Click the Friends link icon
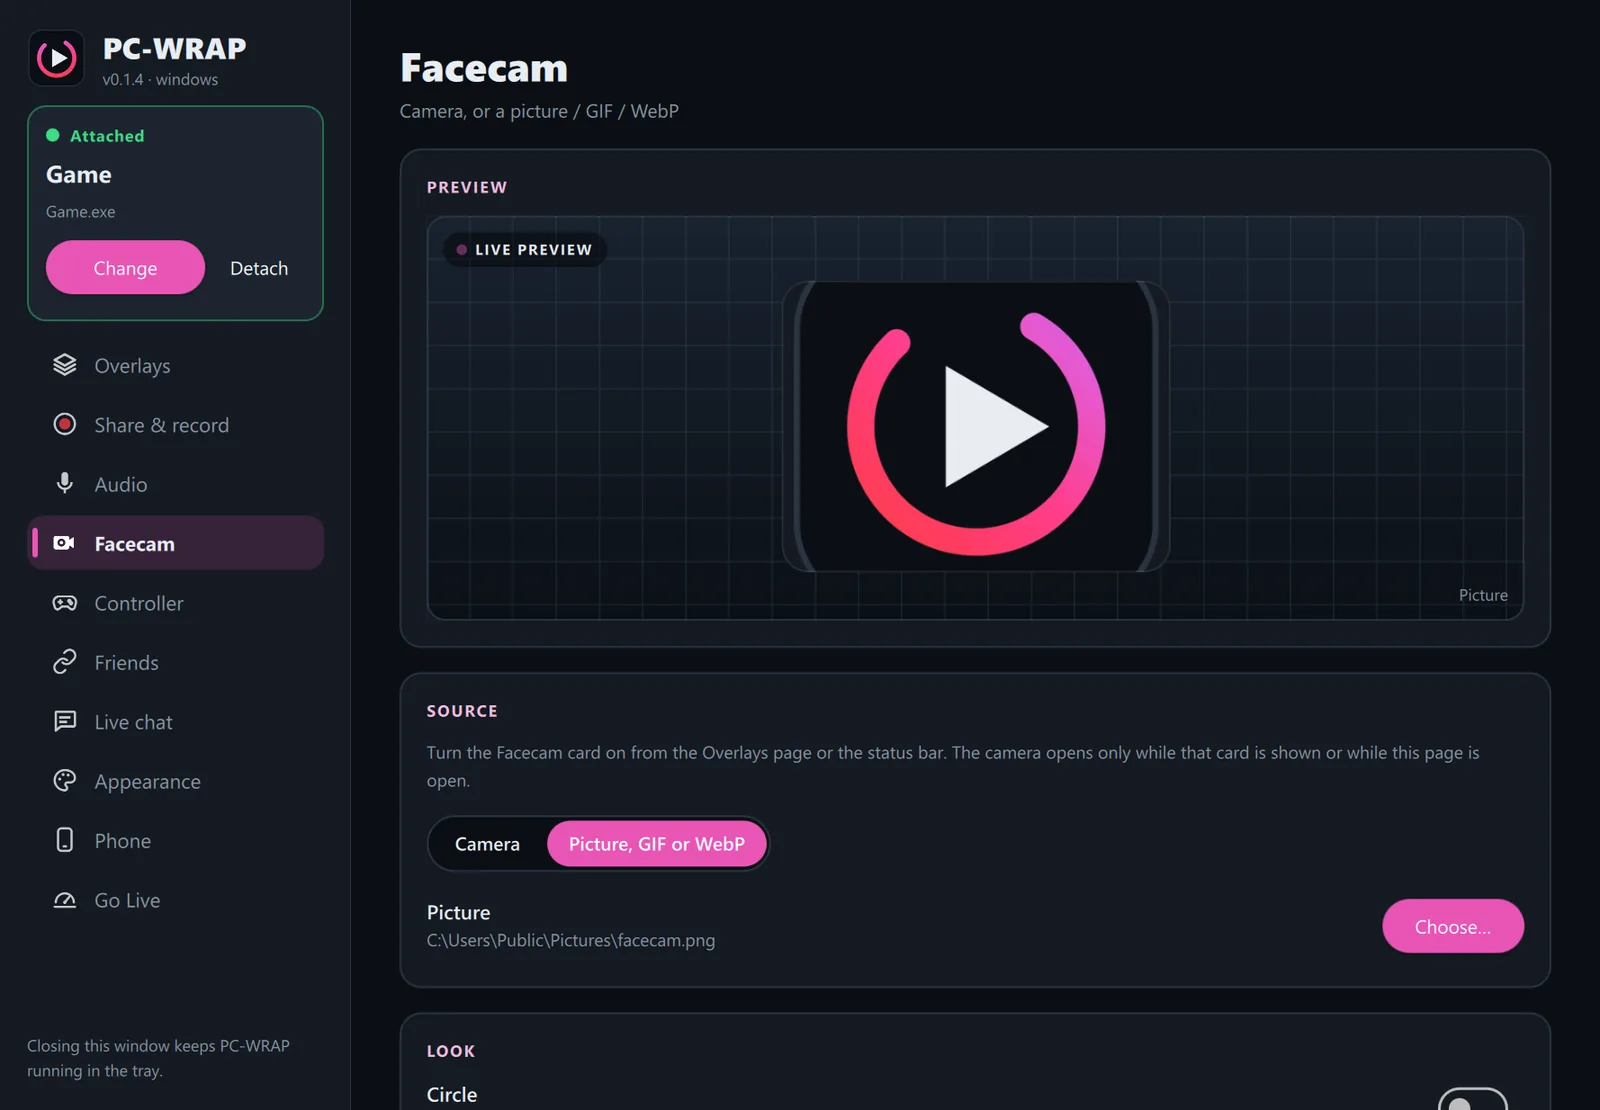This screenshot has height=1110, width=1600. click(x=65, y=662)
